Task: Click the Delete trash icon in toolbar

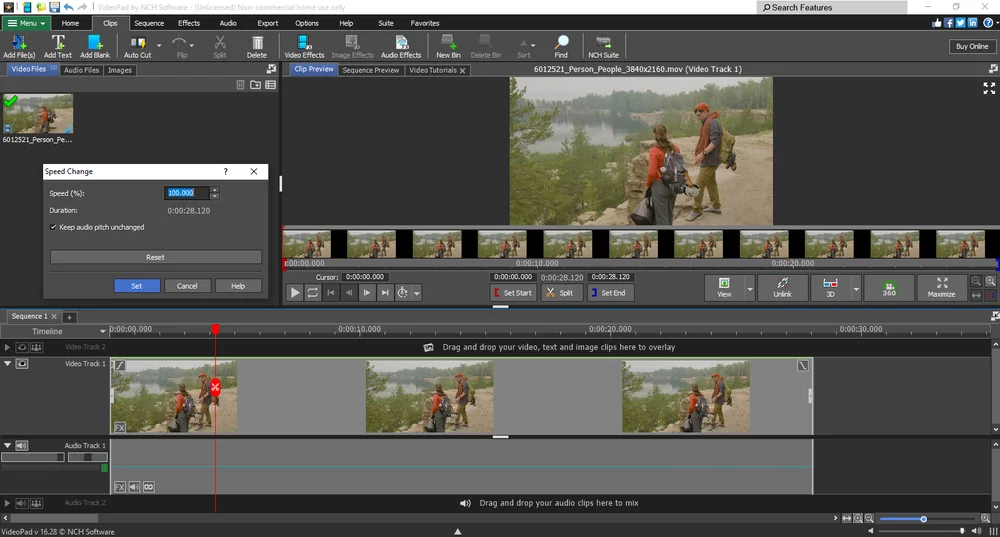Action: (x=257, y=46)
